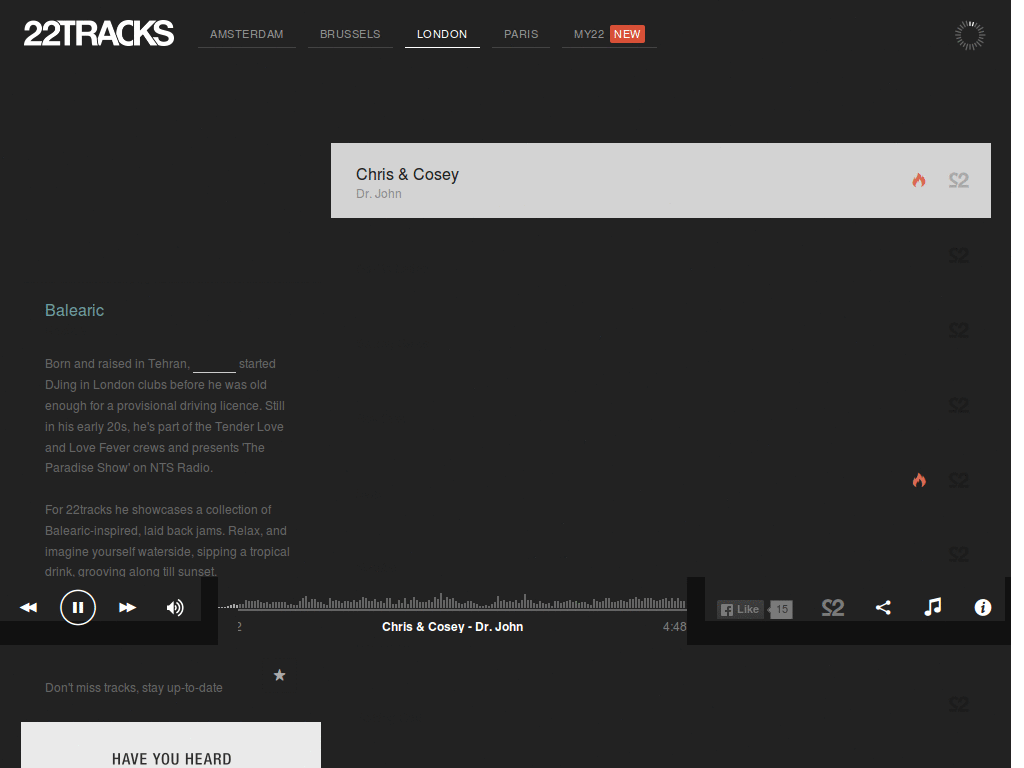Skip forward to next track

[x=127, y=607]
